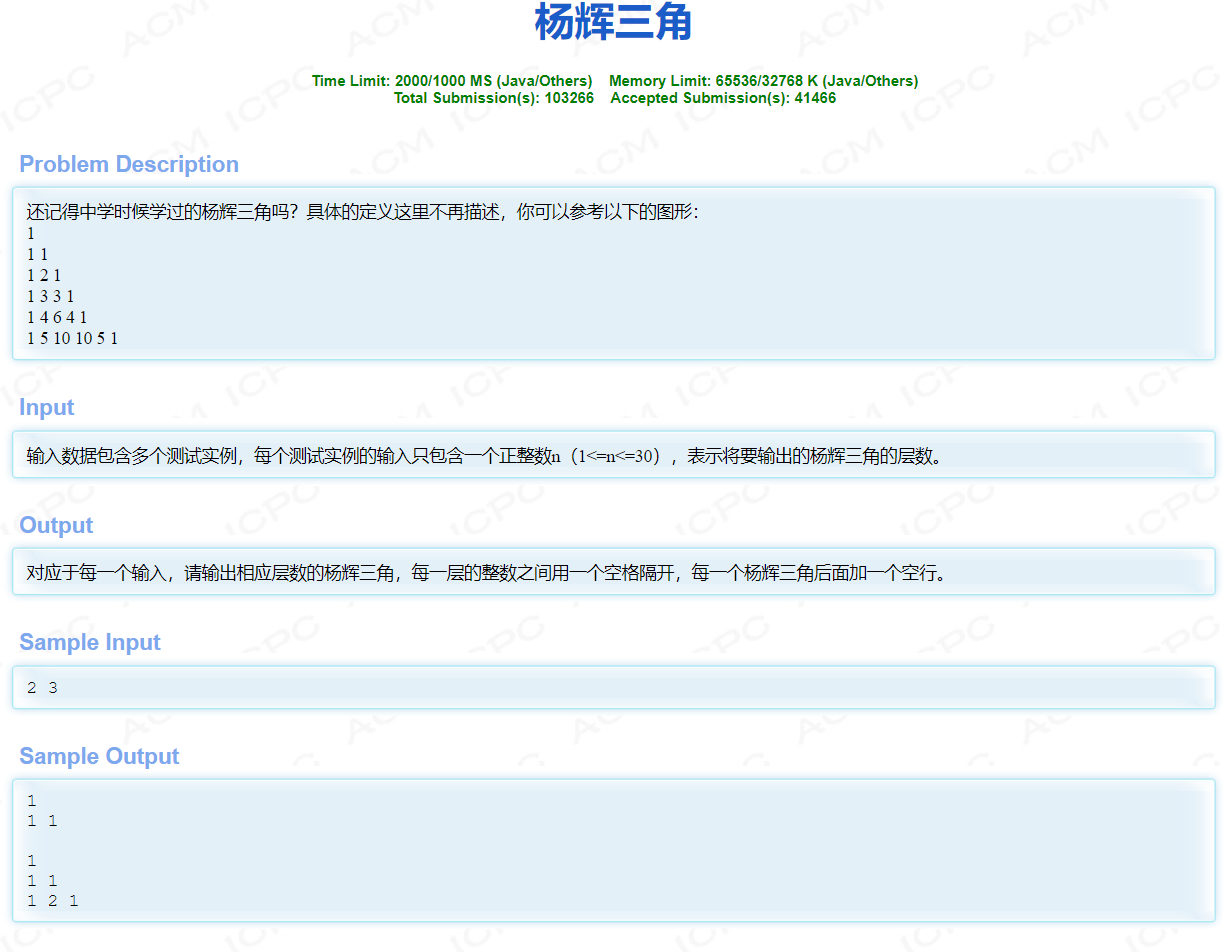Screen dimensions: 1229x952
Task: Click the Time Limit information text
Action: click(x=452, y=81)
